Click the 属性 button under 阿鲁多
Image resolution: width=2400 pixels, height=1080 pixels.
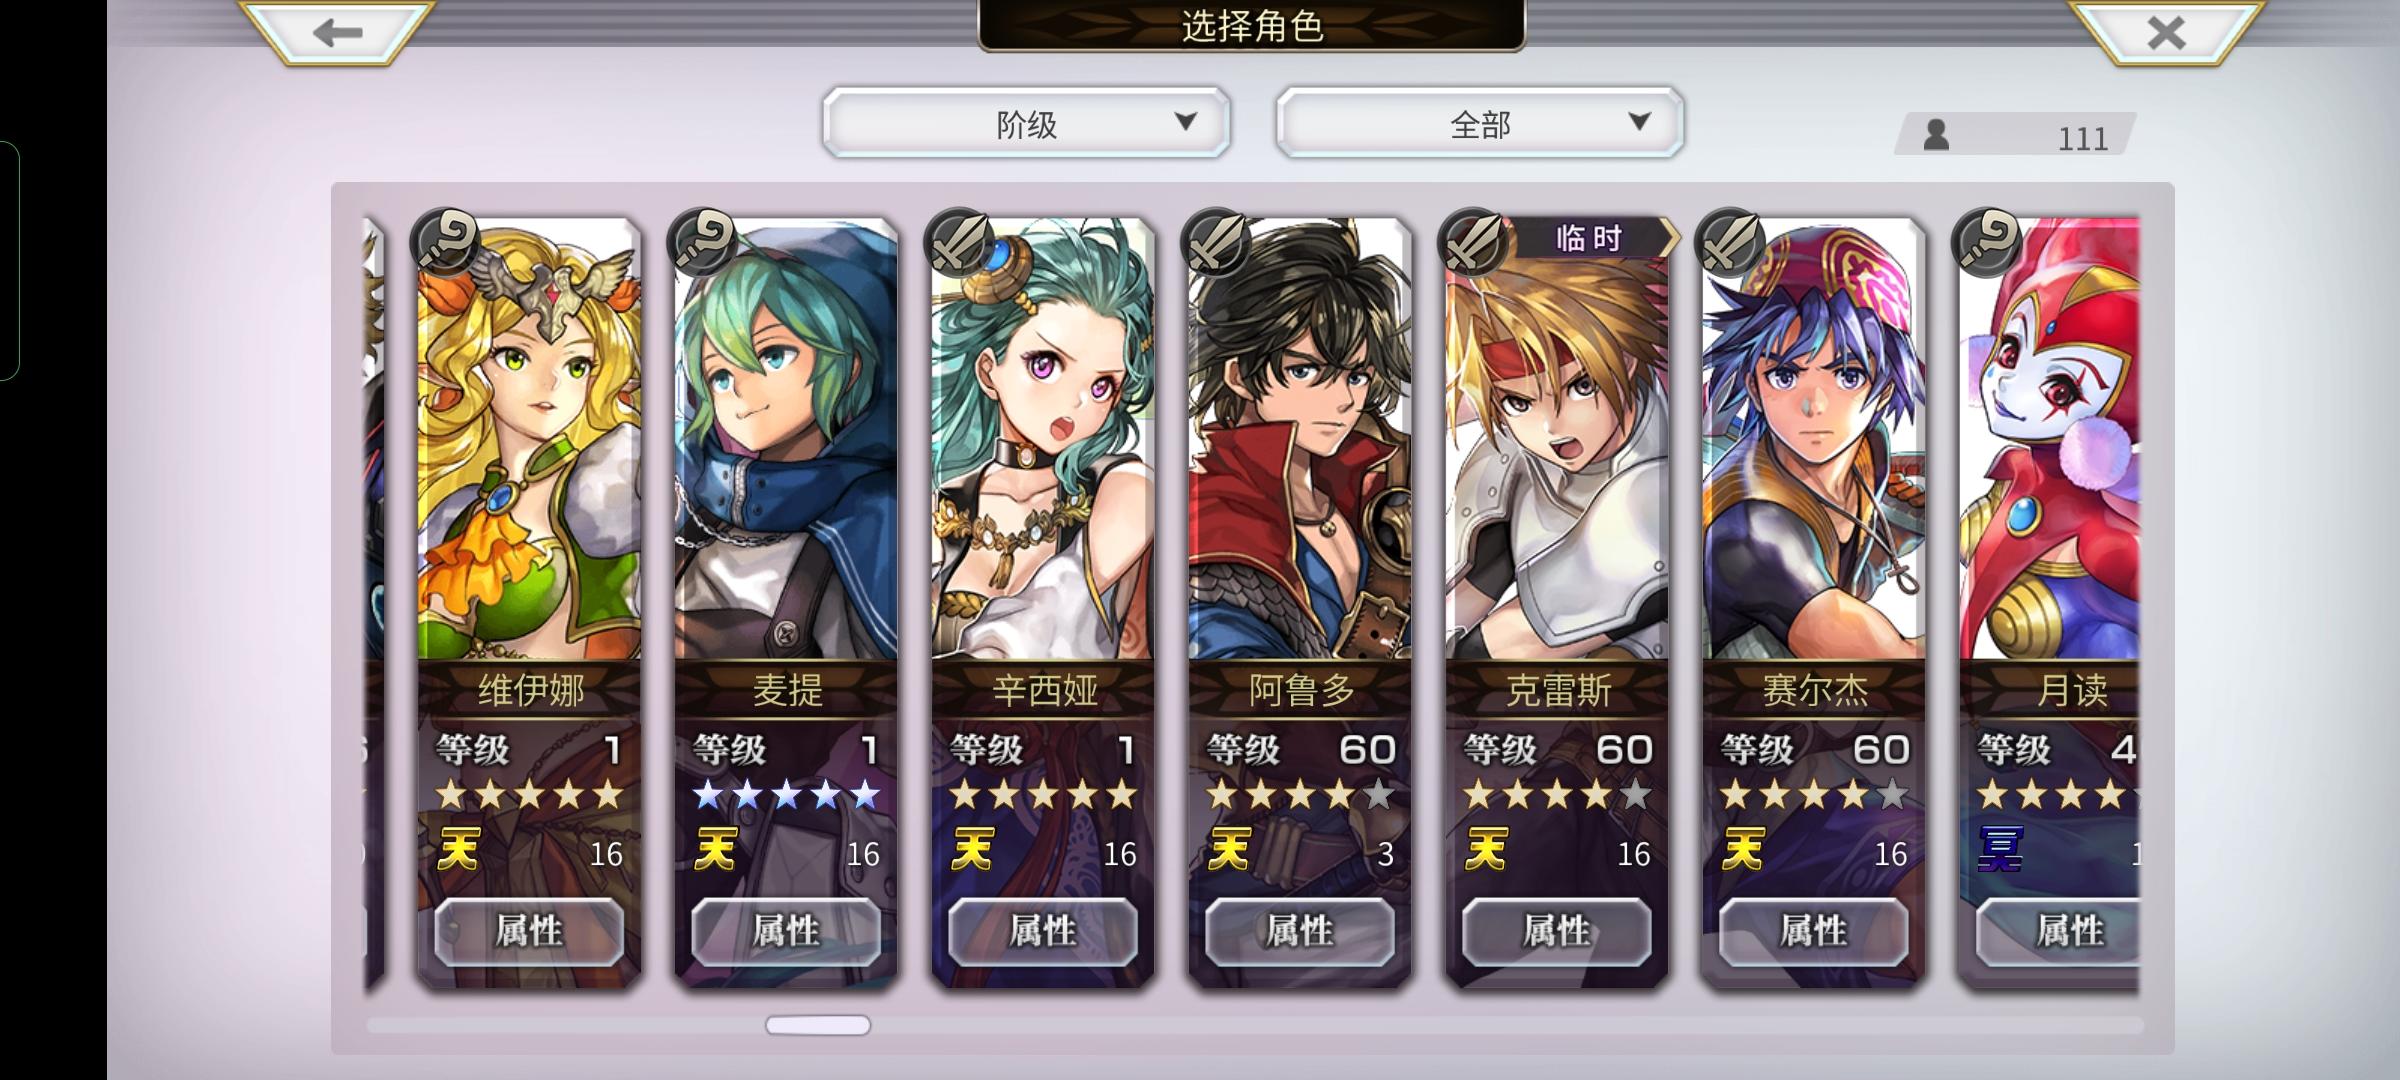click(1300, 931)
